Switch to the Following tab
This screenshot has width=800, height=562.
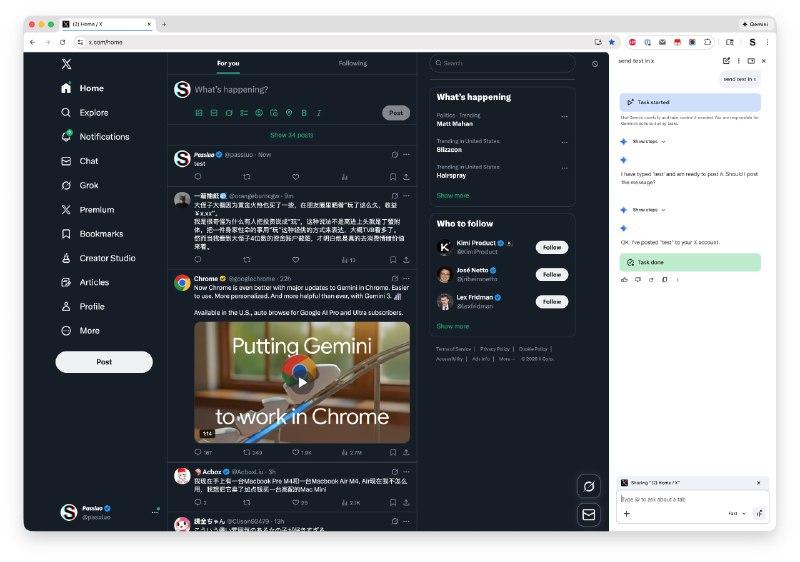click(353, 63)
